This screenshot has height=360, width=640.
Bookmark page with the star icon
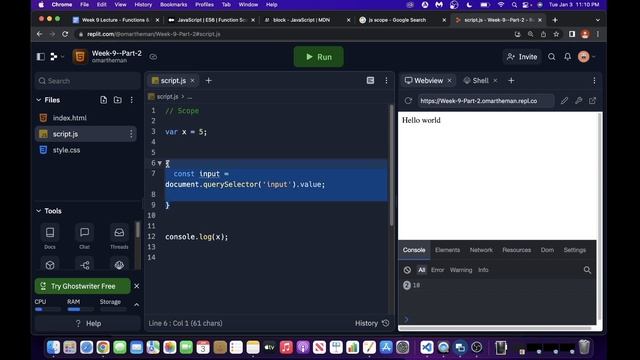(556, 34)
